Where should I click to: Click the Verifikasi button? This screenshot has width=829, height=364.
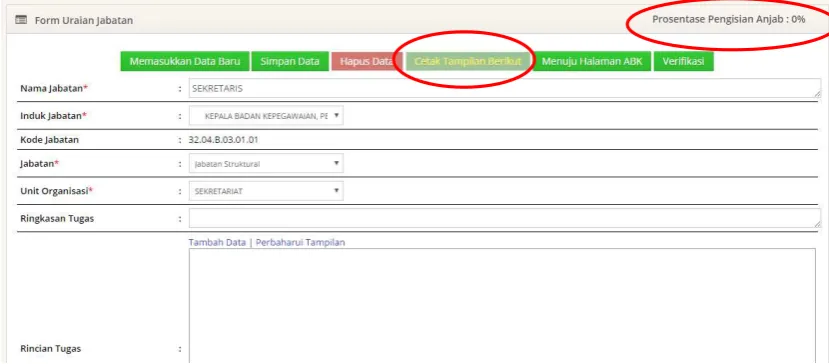point(683,61)
